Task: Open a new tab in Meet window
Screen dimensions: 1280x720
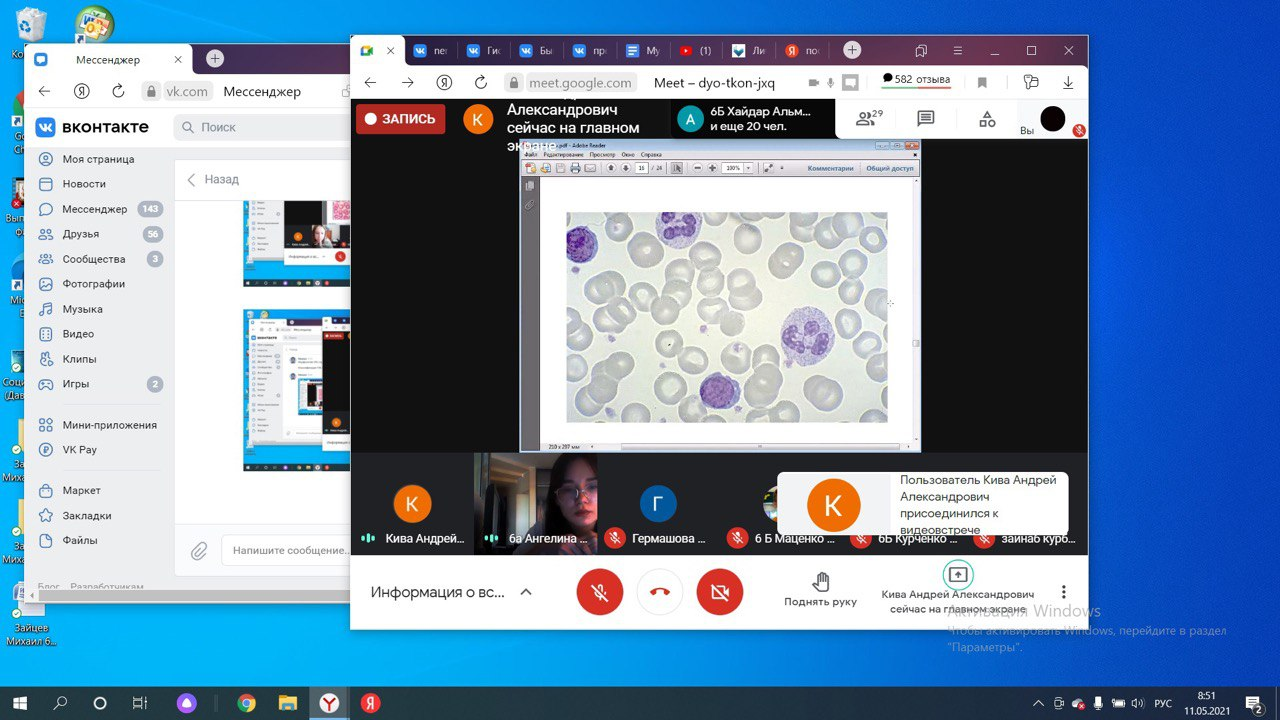Action: pyautogui.click(x=852, y=50)
